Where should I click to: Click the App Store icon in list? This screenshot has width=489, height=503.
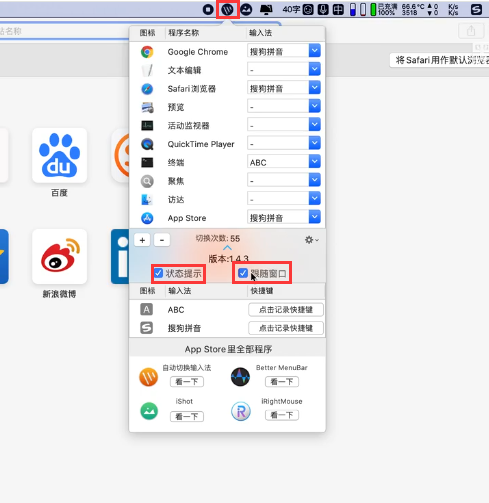(x=147, y=218)
